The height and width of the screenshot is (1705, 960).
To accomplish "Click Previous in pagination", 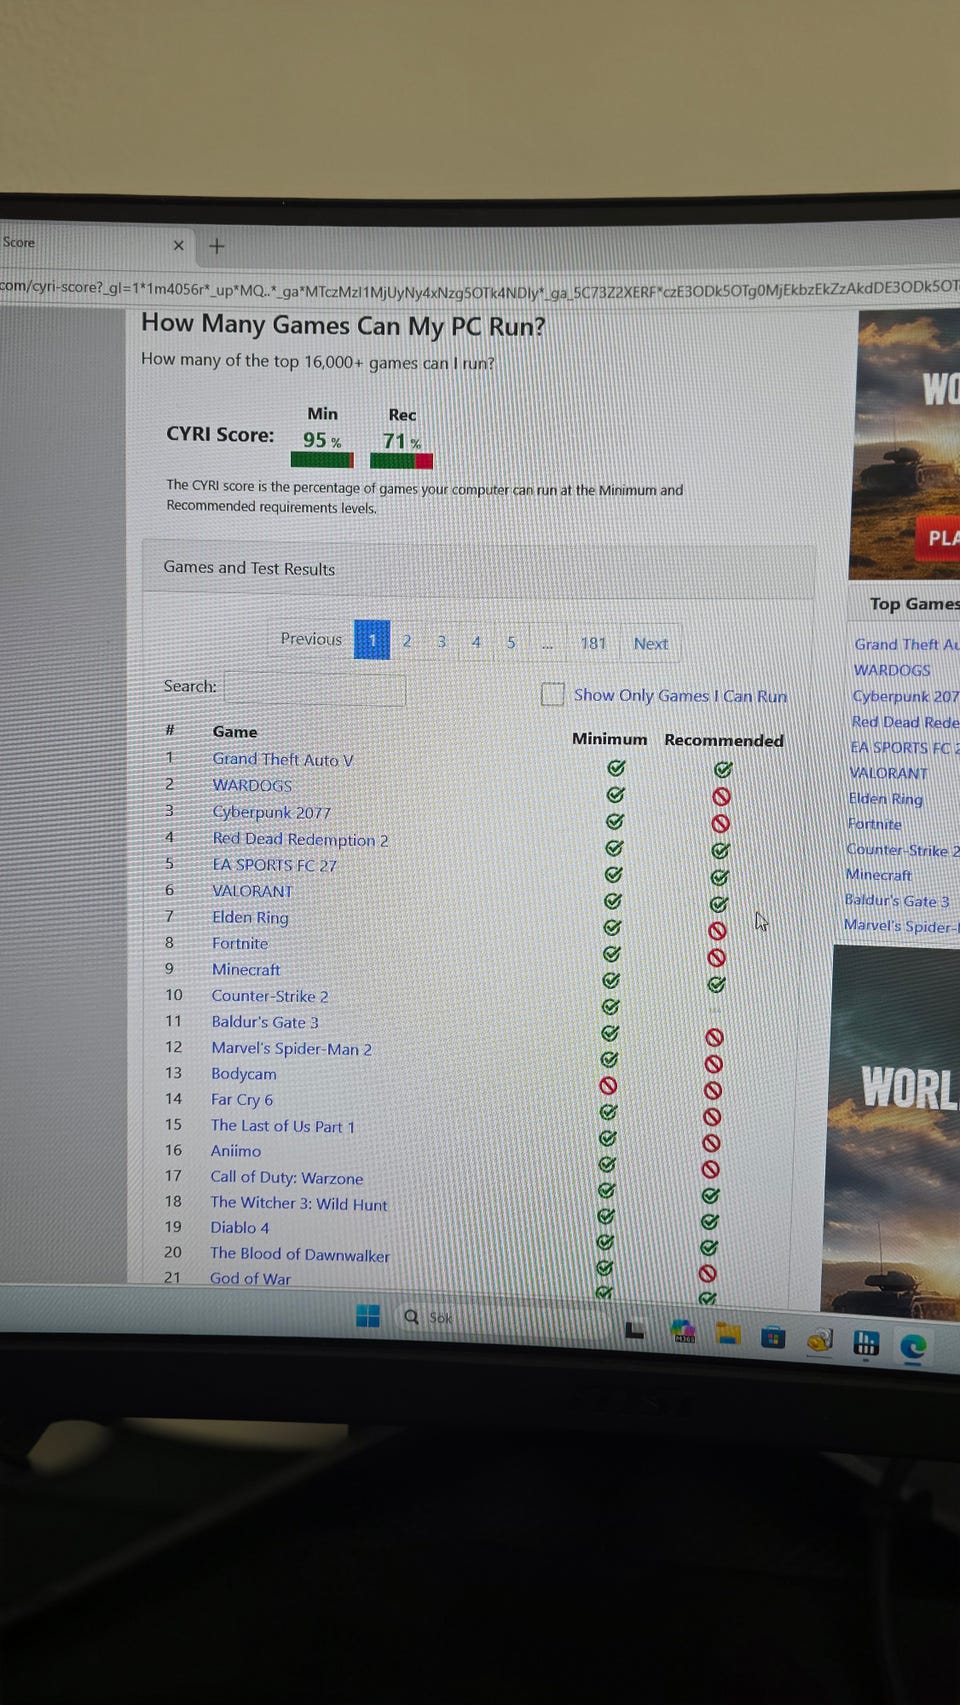I will pyautogui.click(x=311, y=639).
